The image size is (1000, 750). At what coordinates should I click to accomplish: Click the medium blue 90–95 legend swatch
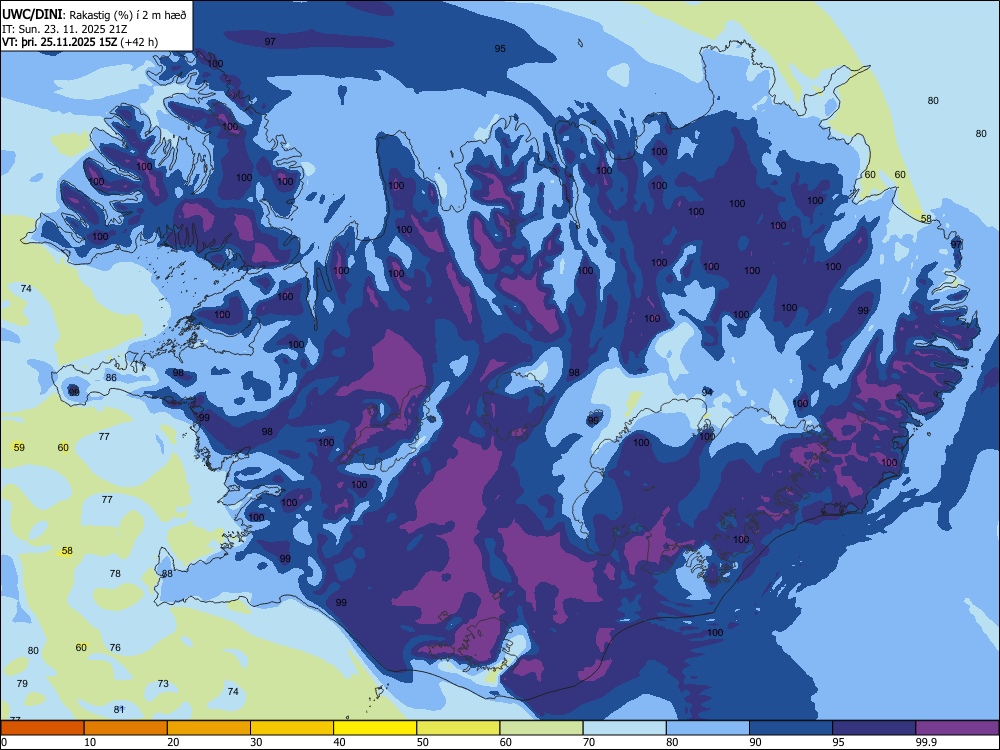[791, 728]
